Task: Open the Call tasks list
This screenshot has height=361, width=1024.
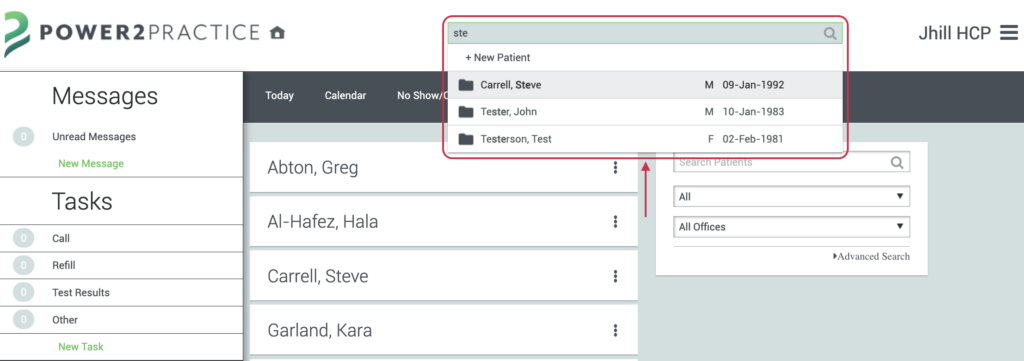Action: coord(61,238)
